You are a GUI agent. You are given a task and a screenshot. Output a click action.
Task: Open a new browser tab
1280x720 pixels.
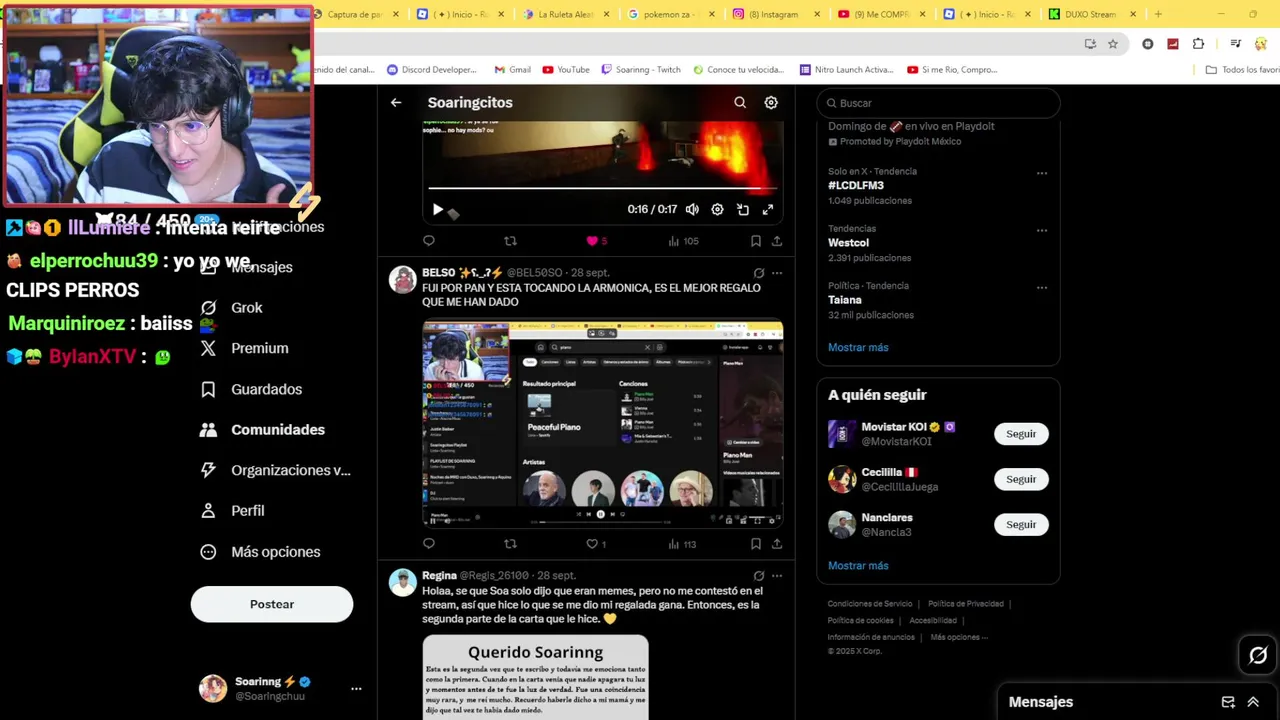tap(1158, 14)
